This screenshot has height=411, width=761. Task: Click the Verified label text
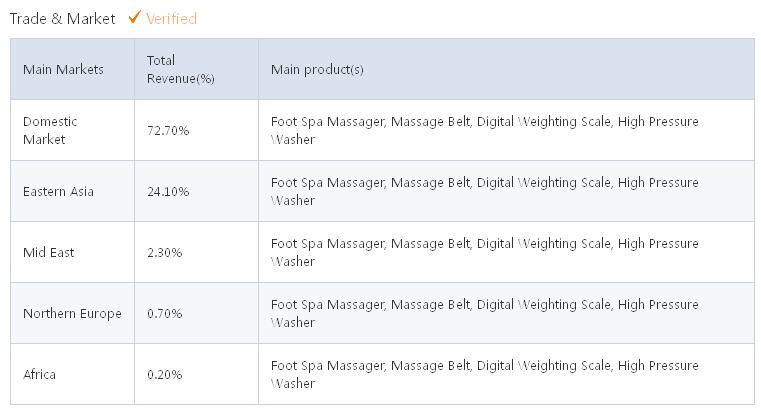(x=171, y=18)
